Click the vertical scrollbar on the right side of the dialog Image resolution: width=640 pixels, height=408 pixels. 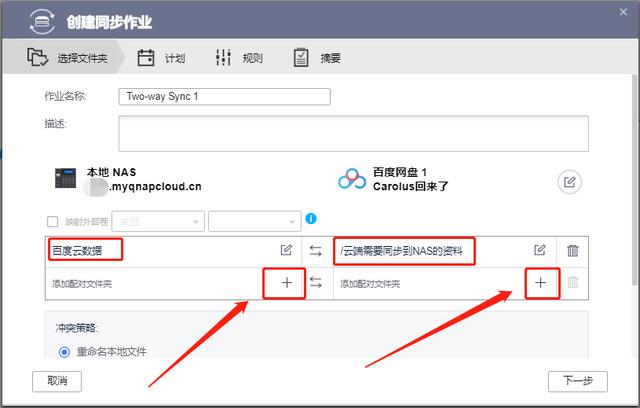[x=635, y=180]
